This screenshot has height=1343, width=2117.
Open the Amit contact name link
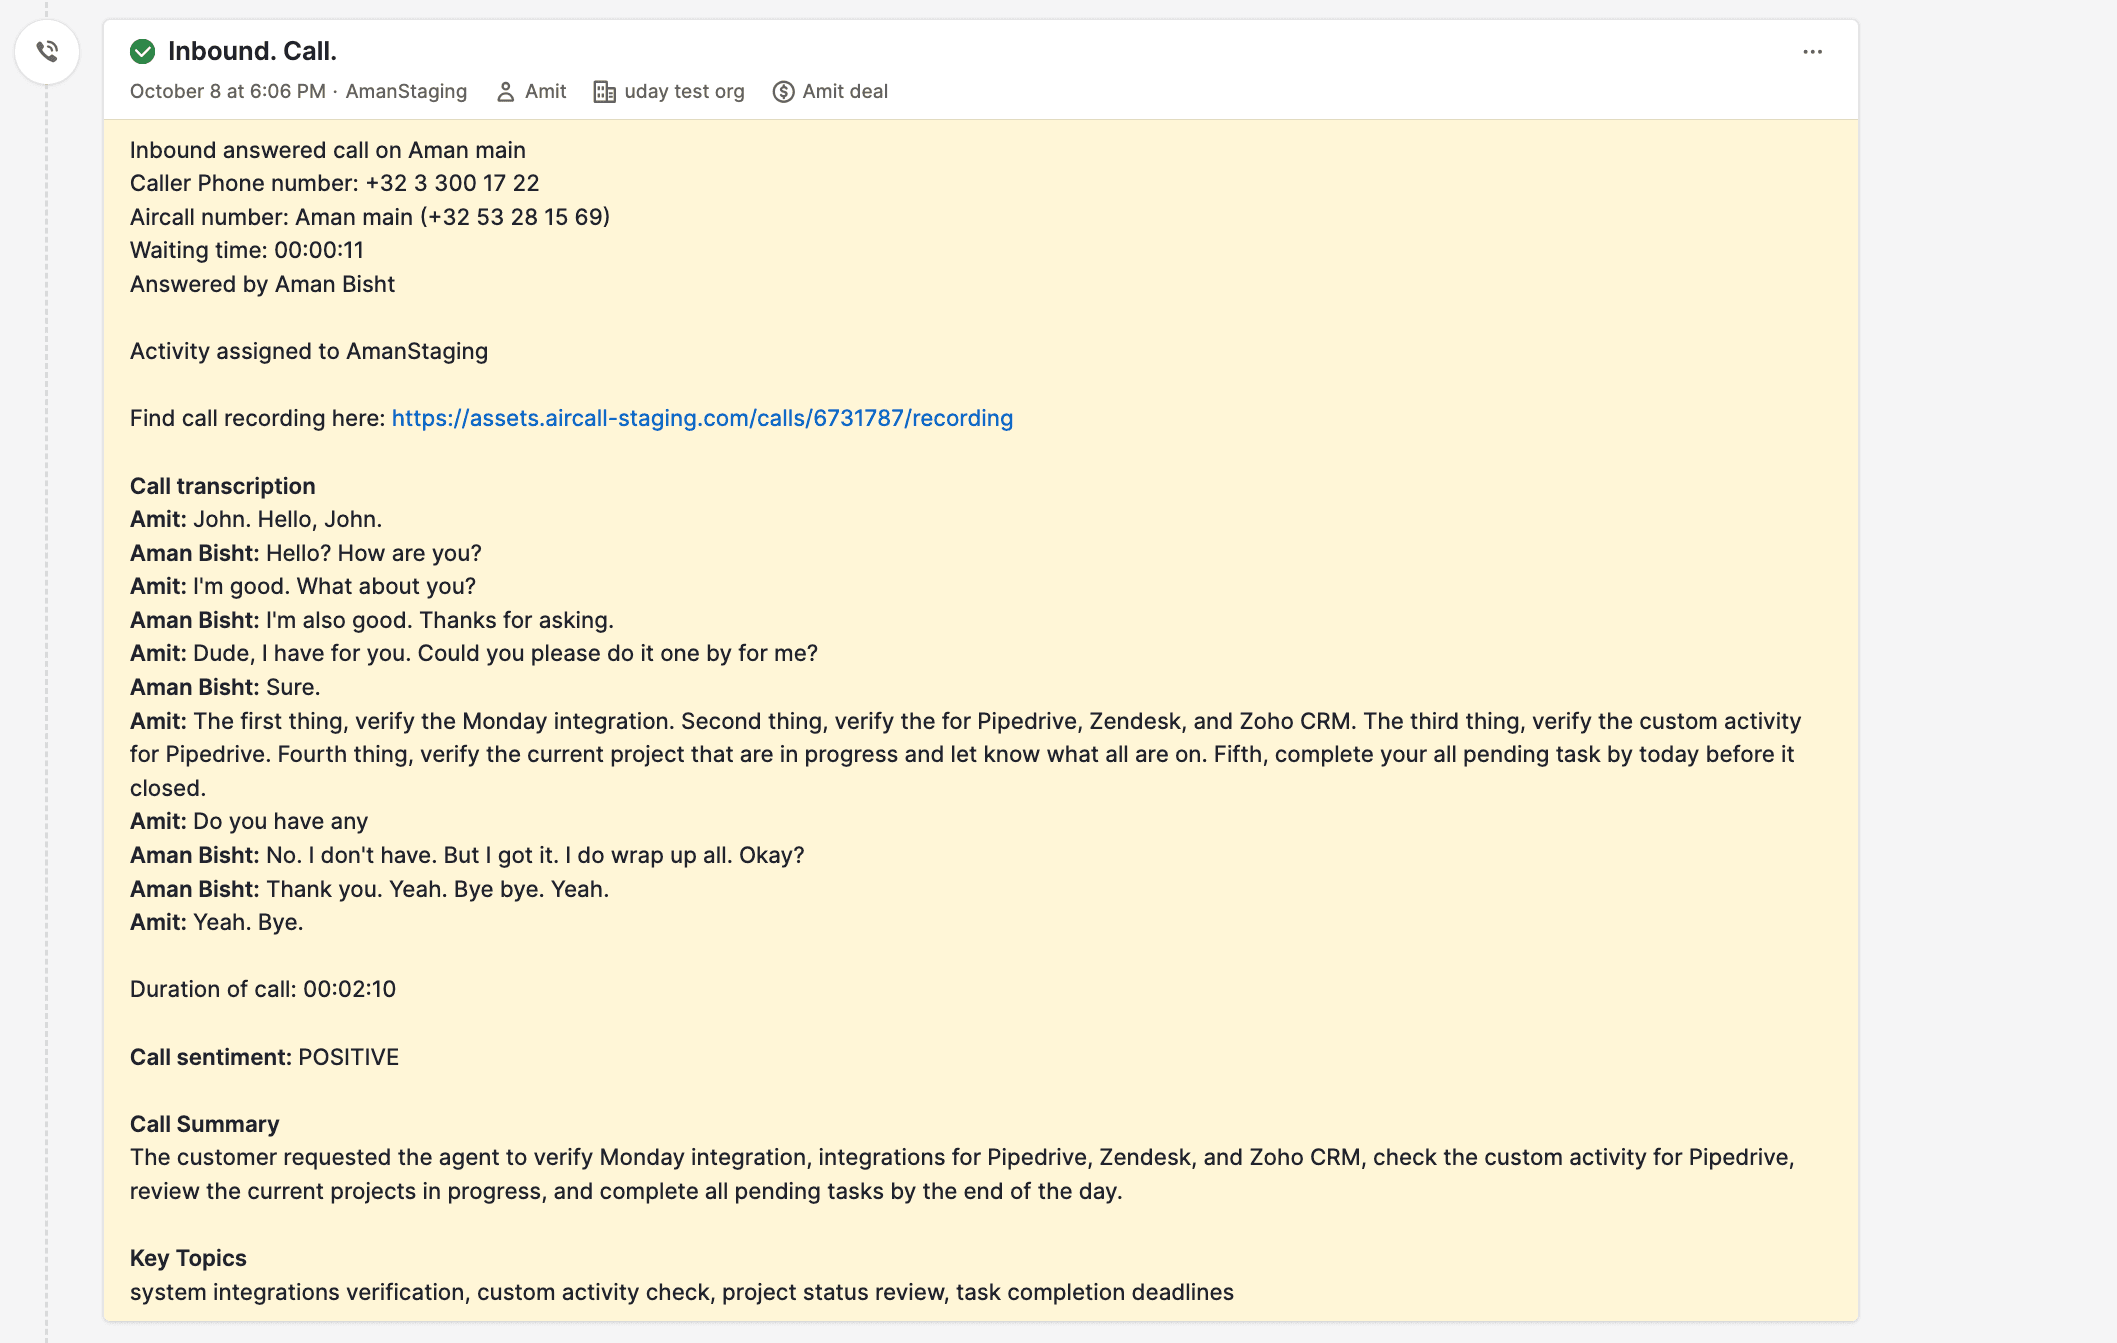(x=545, y=92)
